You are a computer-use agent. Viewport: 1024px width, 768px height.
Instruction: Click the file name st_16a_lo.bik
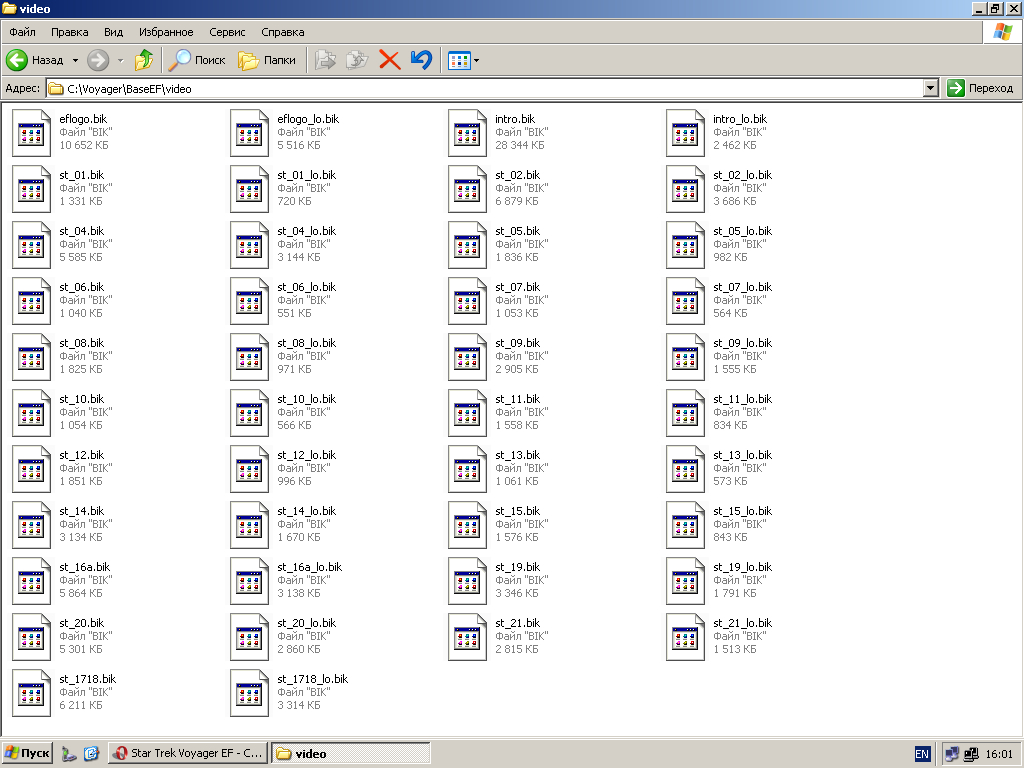click(310, 567)
